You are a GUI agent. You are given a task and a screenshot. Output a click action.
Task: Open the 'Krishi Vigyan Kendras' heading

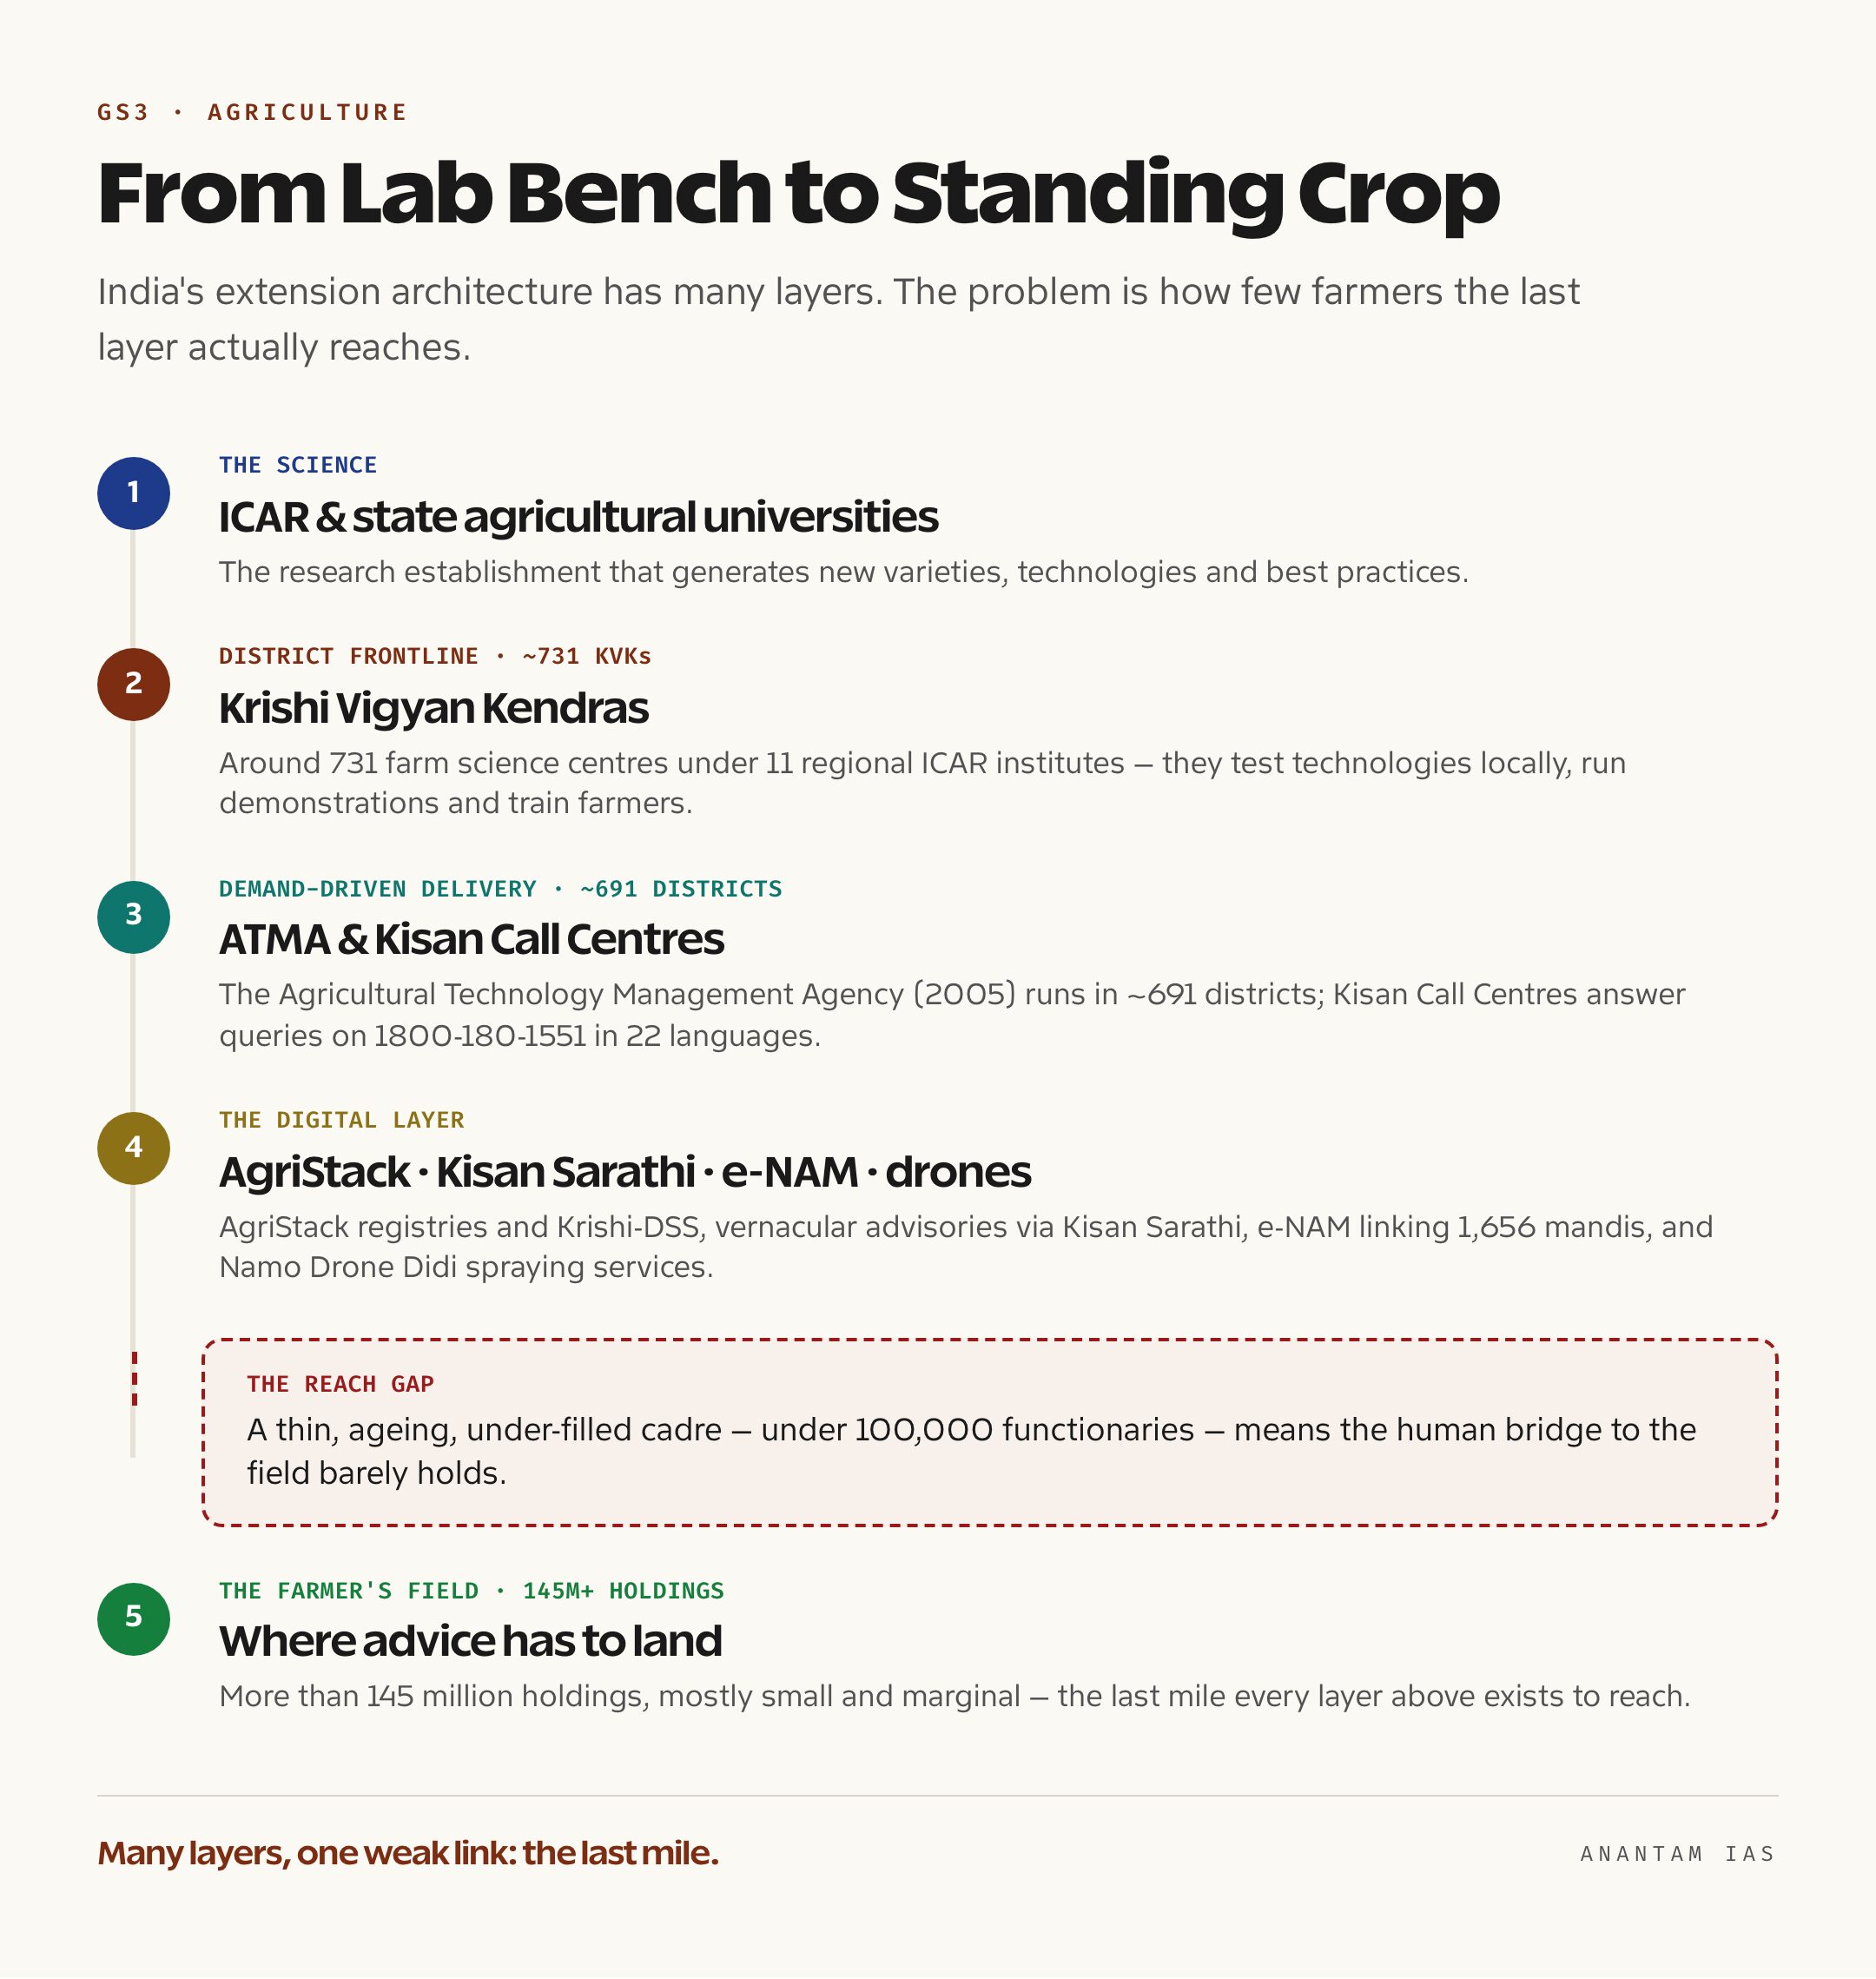pyautogui.click(x=433, y=708)
